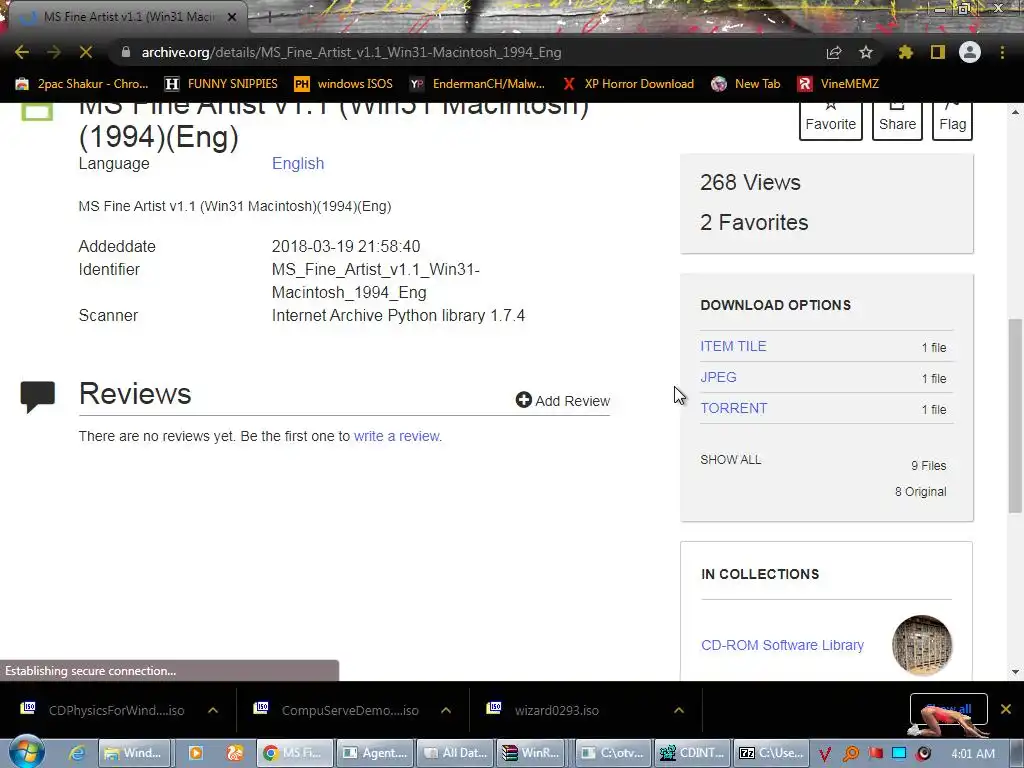Switch to WinR... taskbar window

pos(531,753)
